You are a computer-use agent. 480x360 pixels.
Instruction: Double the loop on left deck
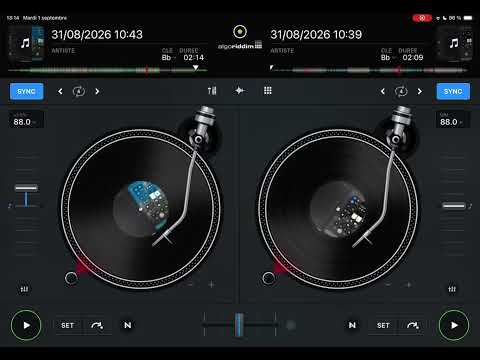[97, 91]
